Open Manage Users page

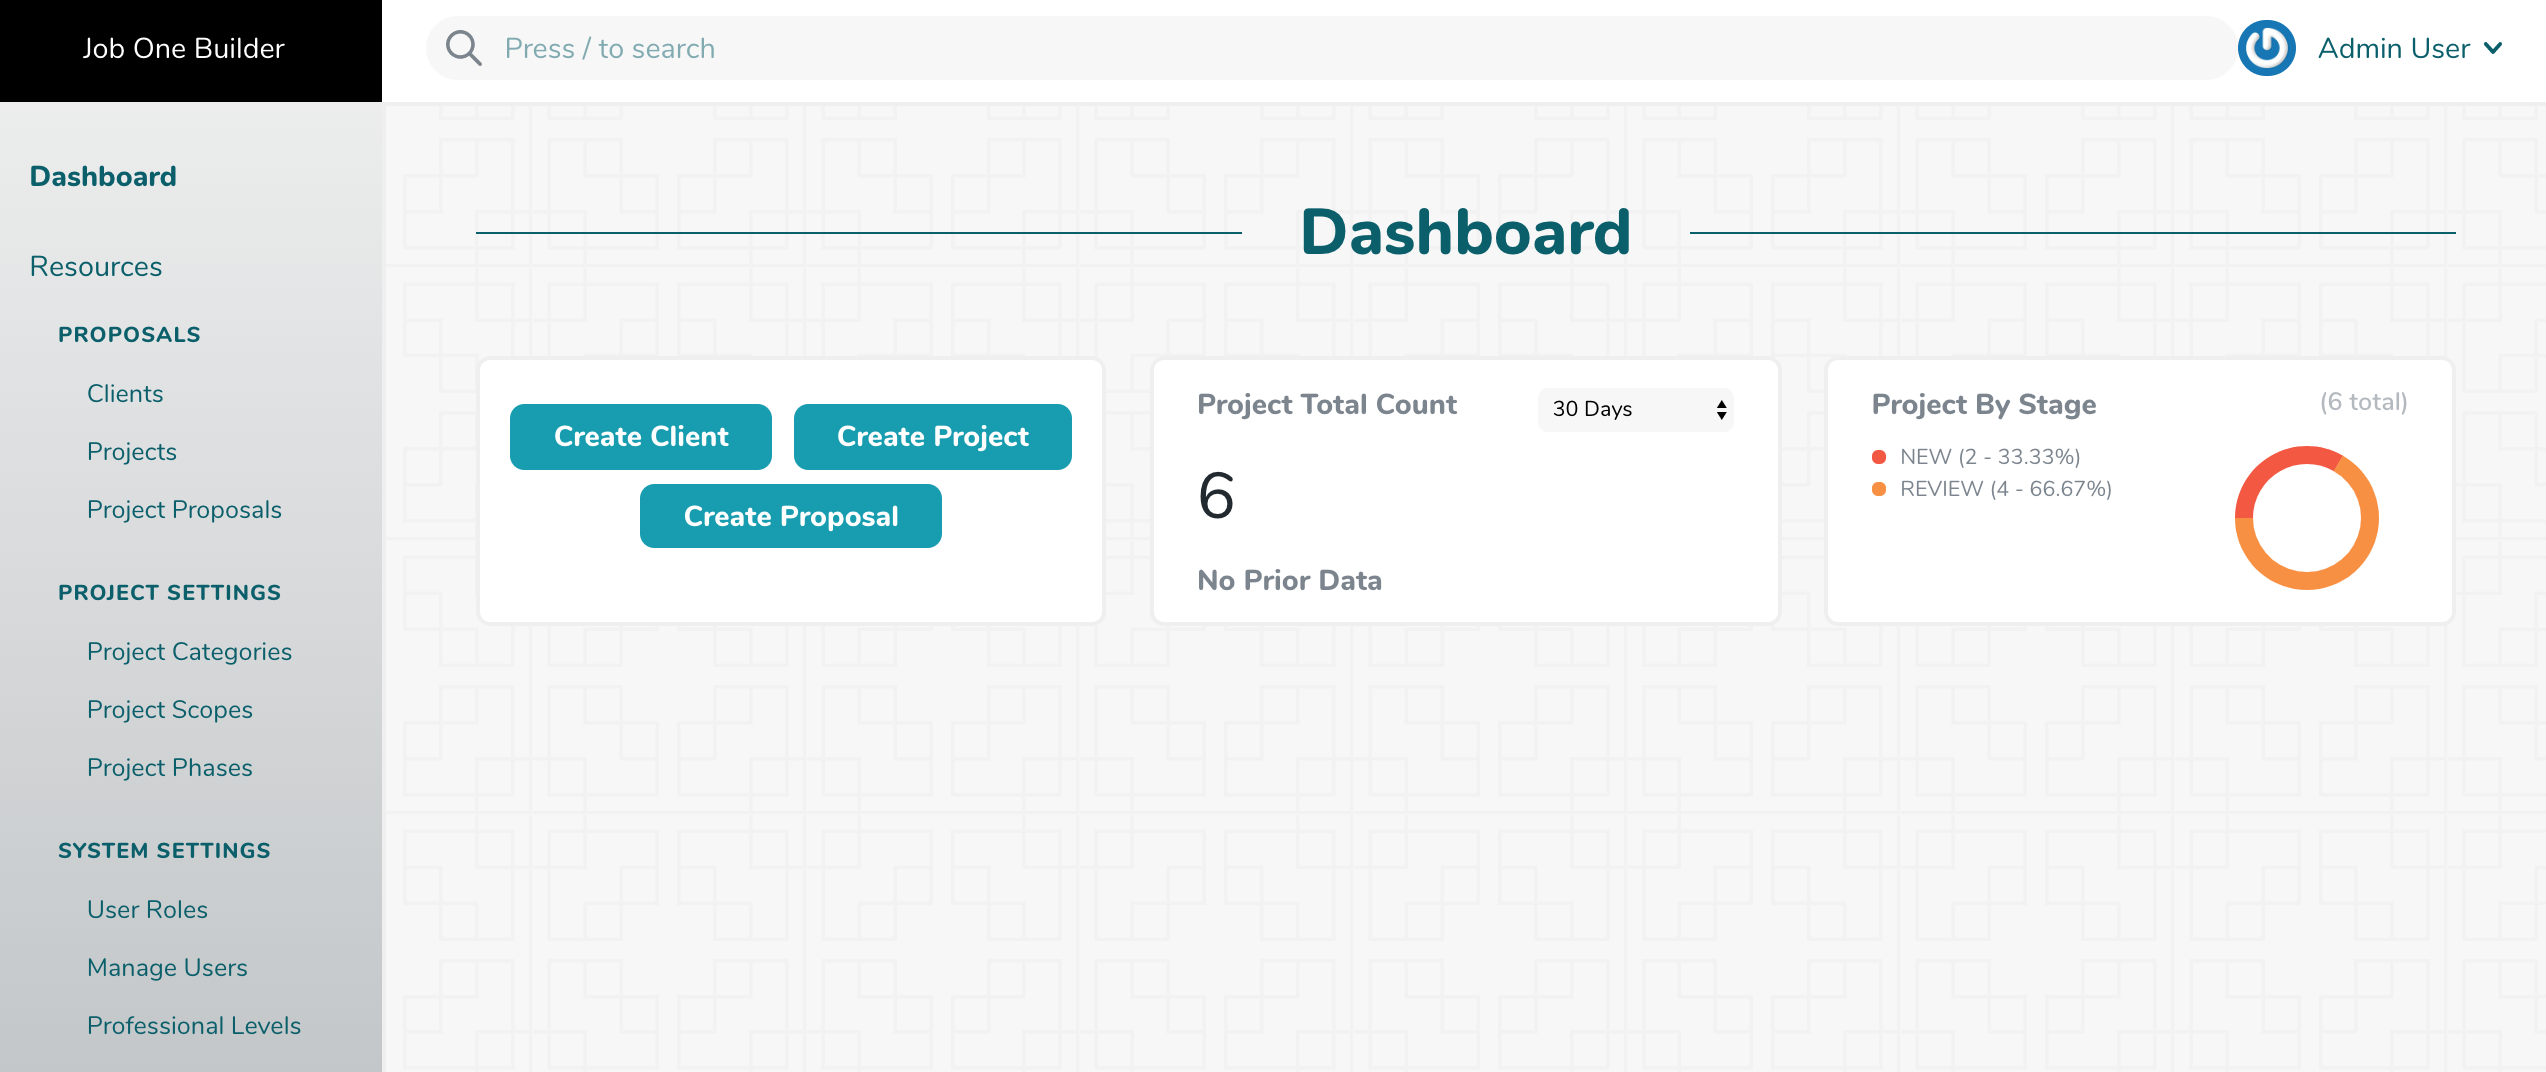coord(167,967)
